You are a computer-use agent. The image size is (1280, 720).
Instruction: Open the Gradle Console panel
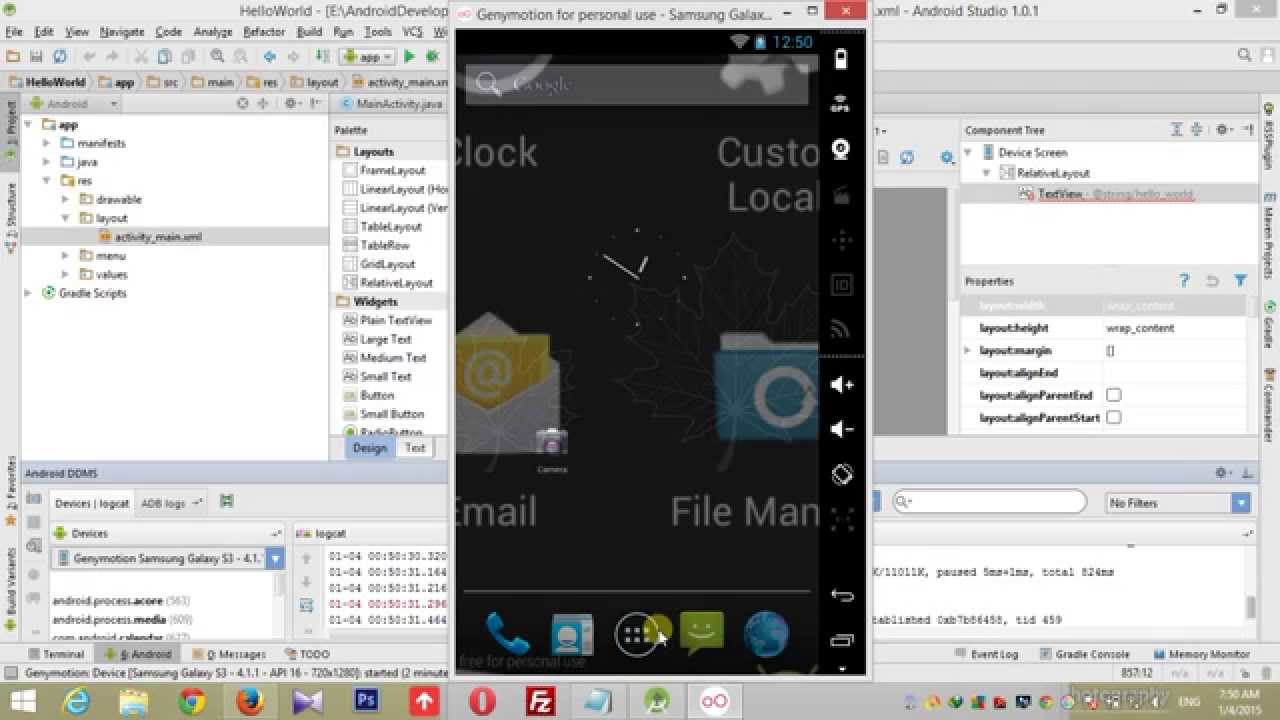pos(1084,654)
